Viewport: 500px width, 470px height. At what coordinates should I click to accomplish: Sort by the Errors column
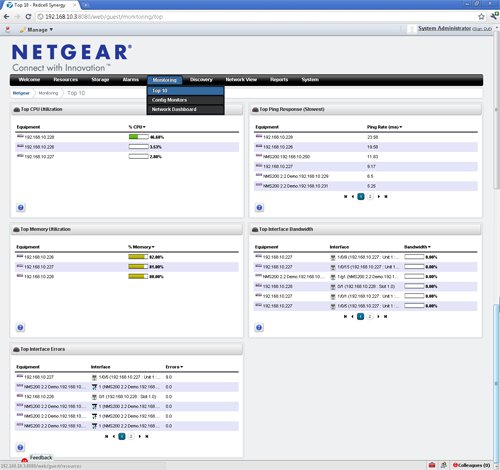coord(174,367)
